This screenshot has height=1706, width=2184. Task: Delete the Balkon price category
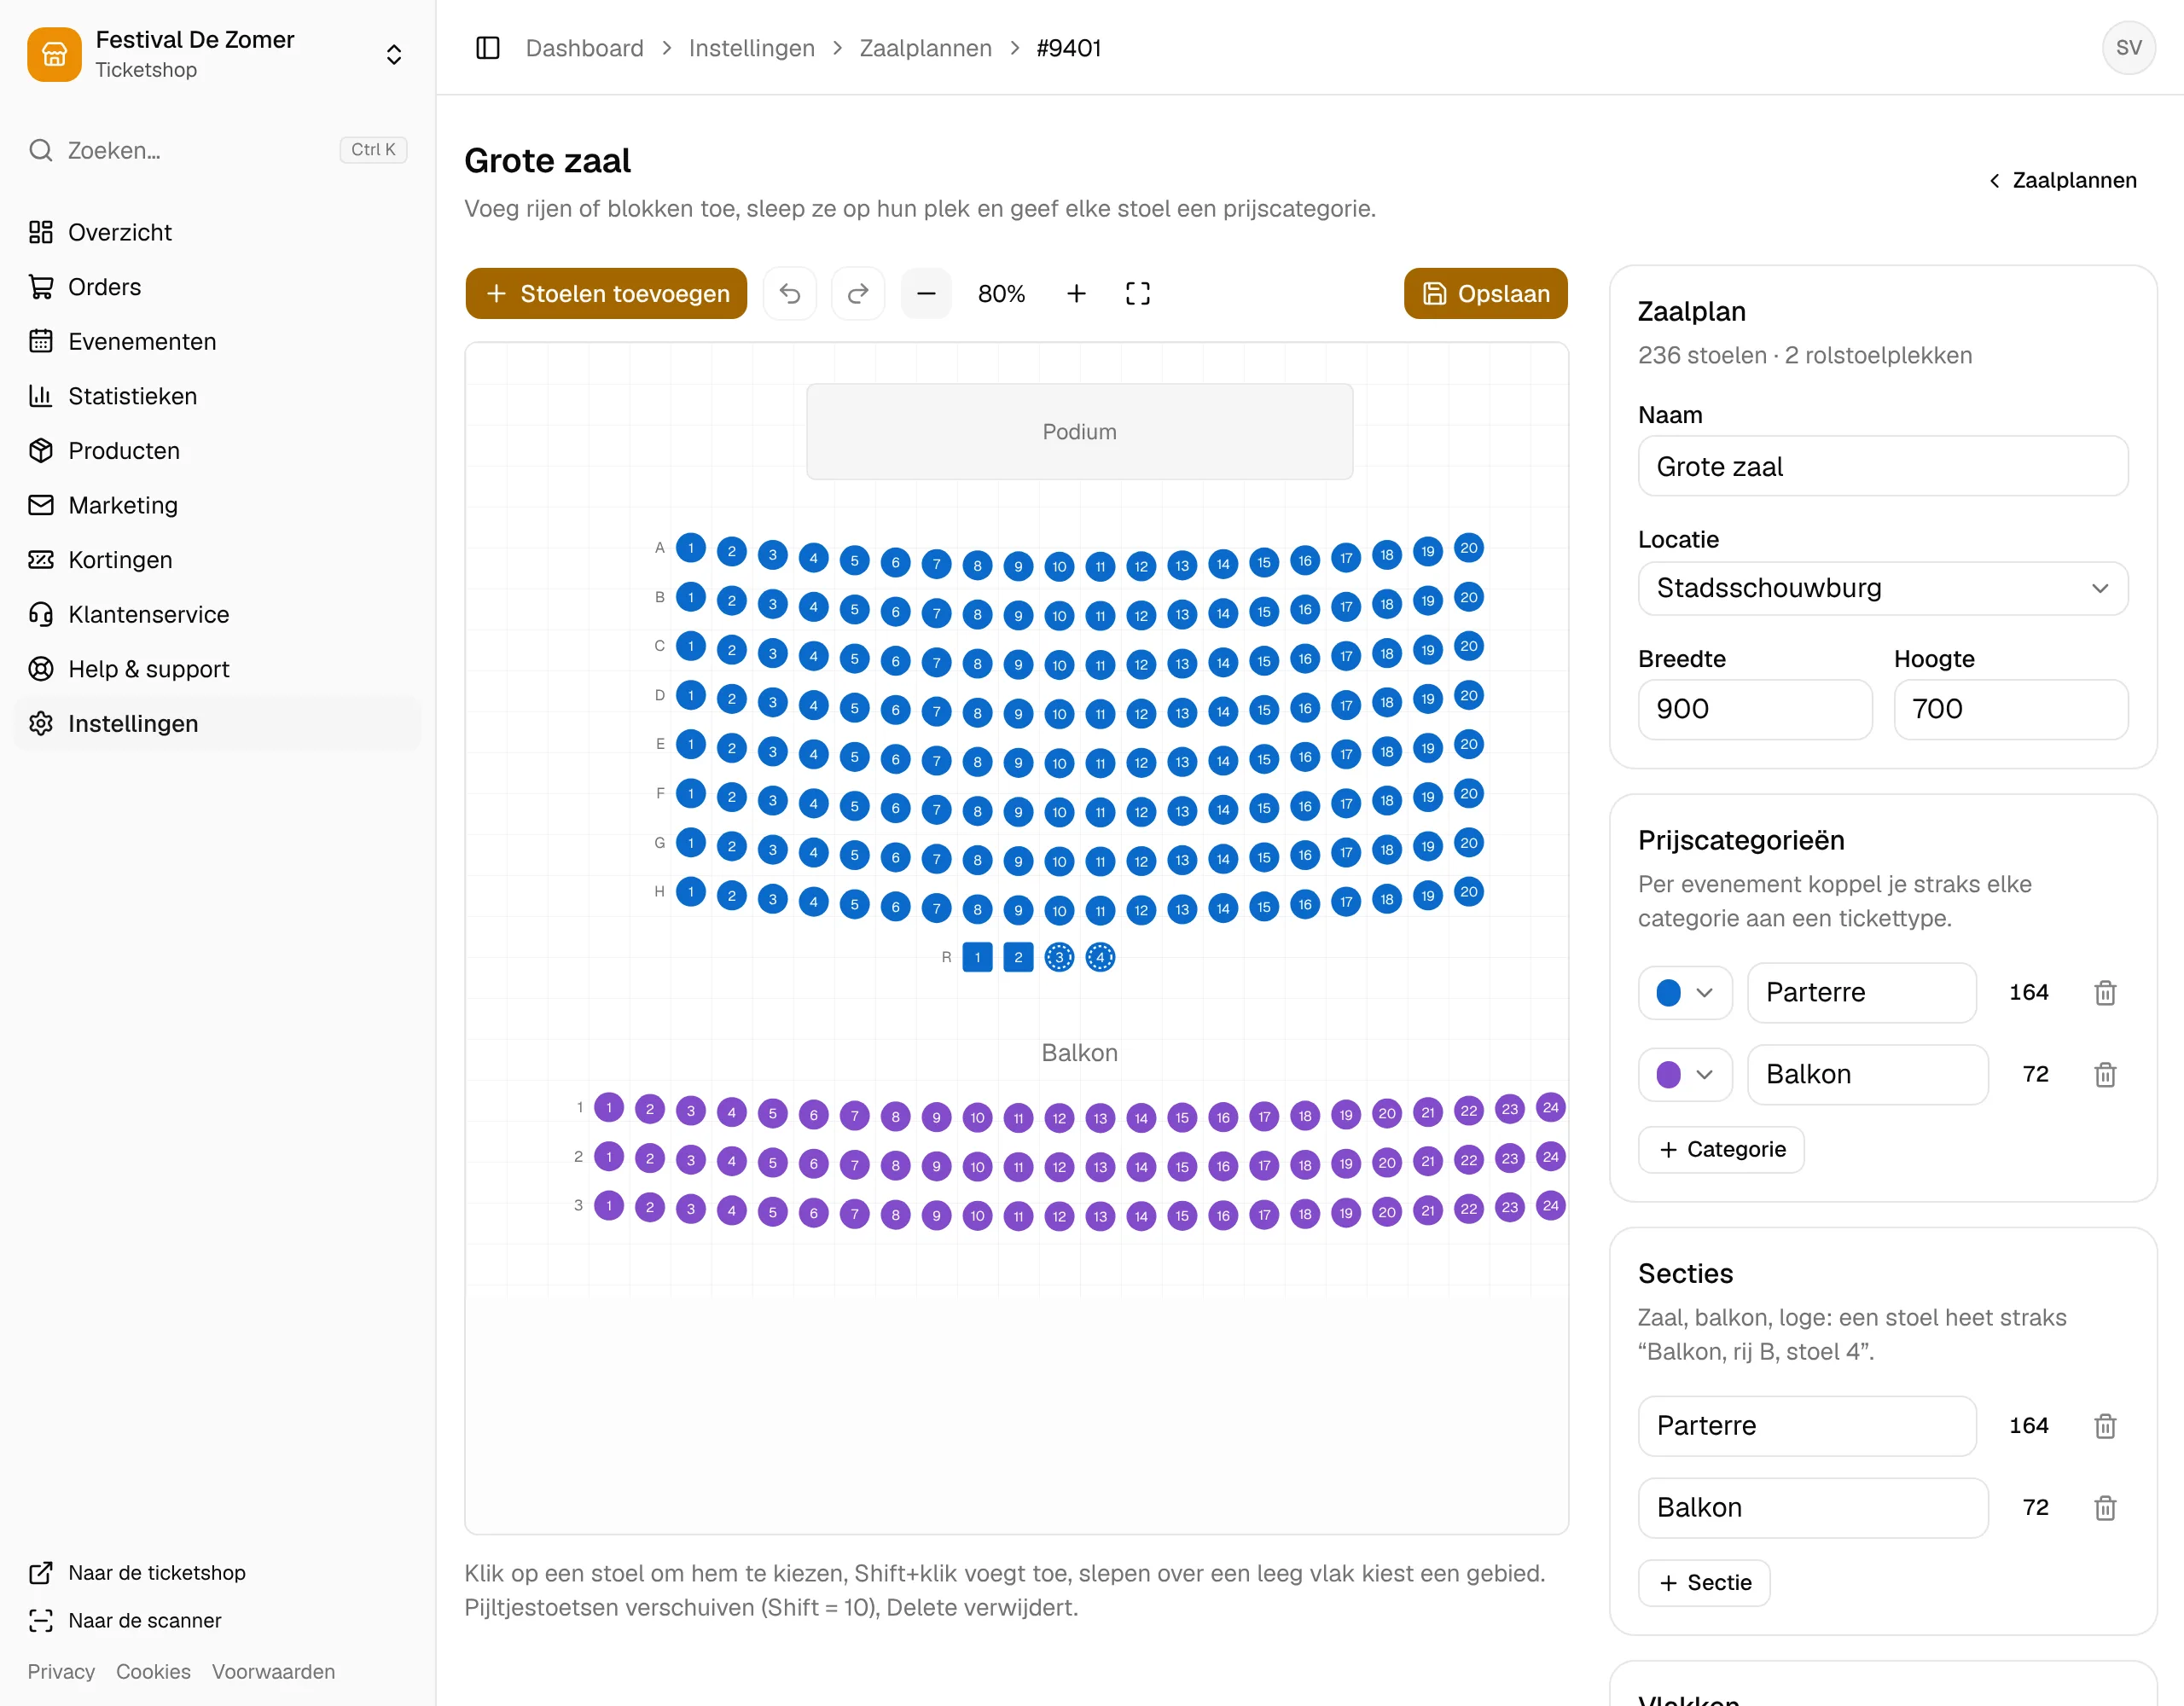2105,1074
